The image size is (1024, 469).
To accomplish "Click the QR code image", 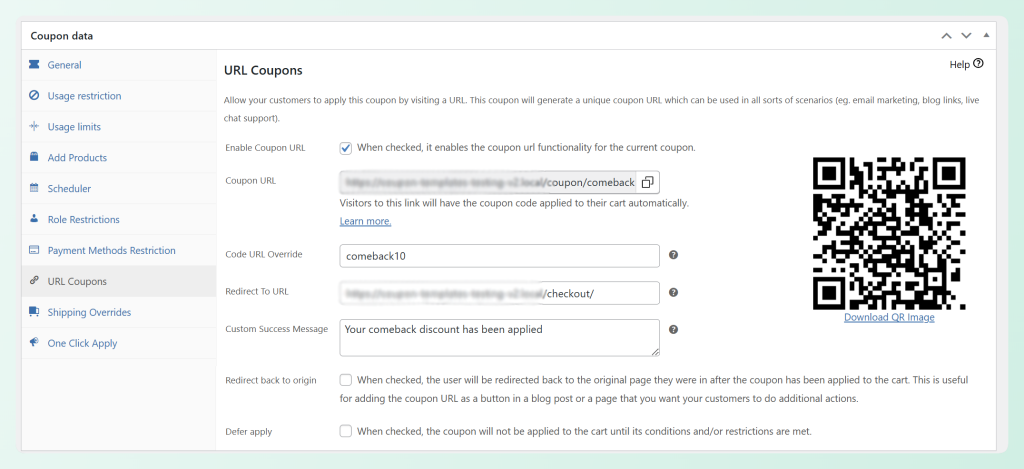I will 889,233.
